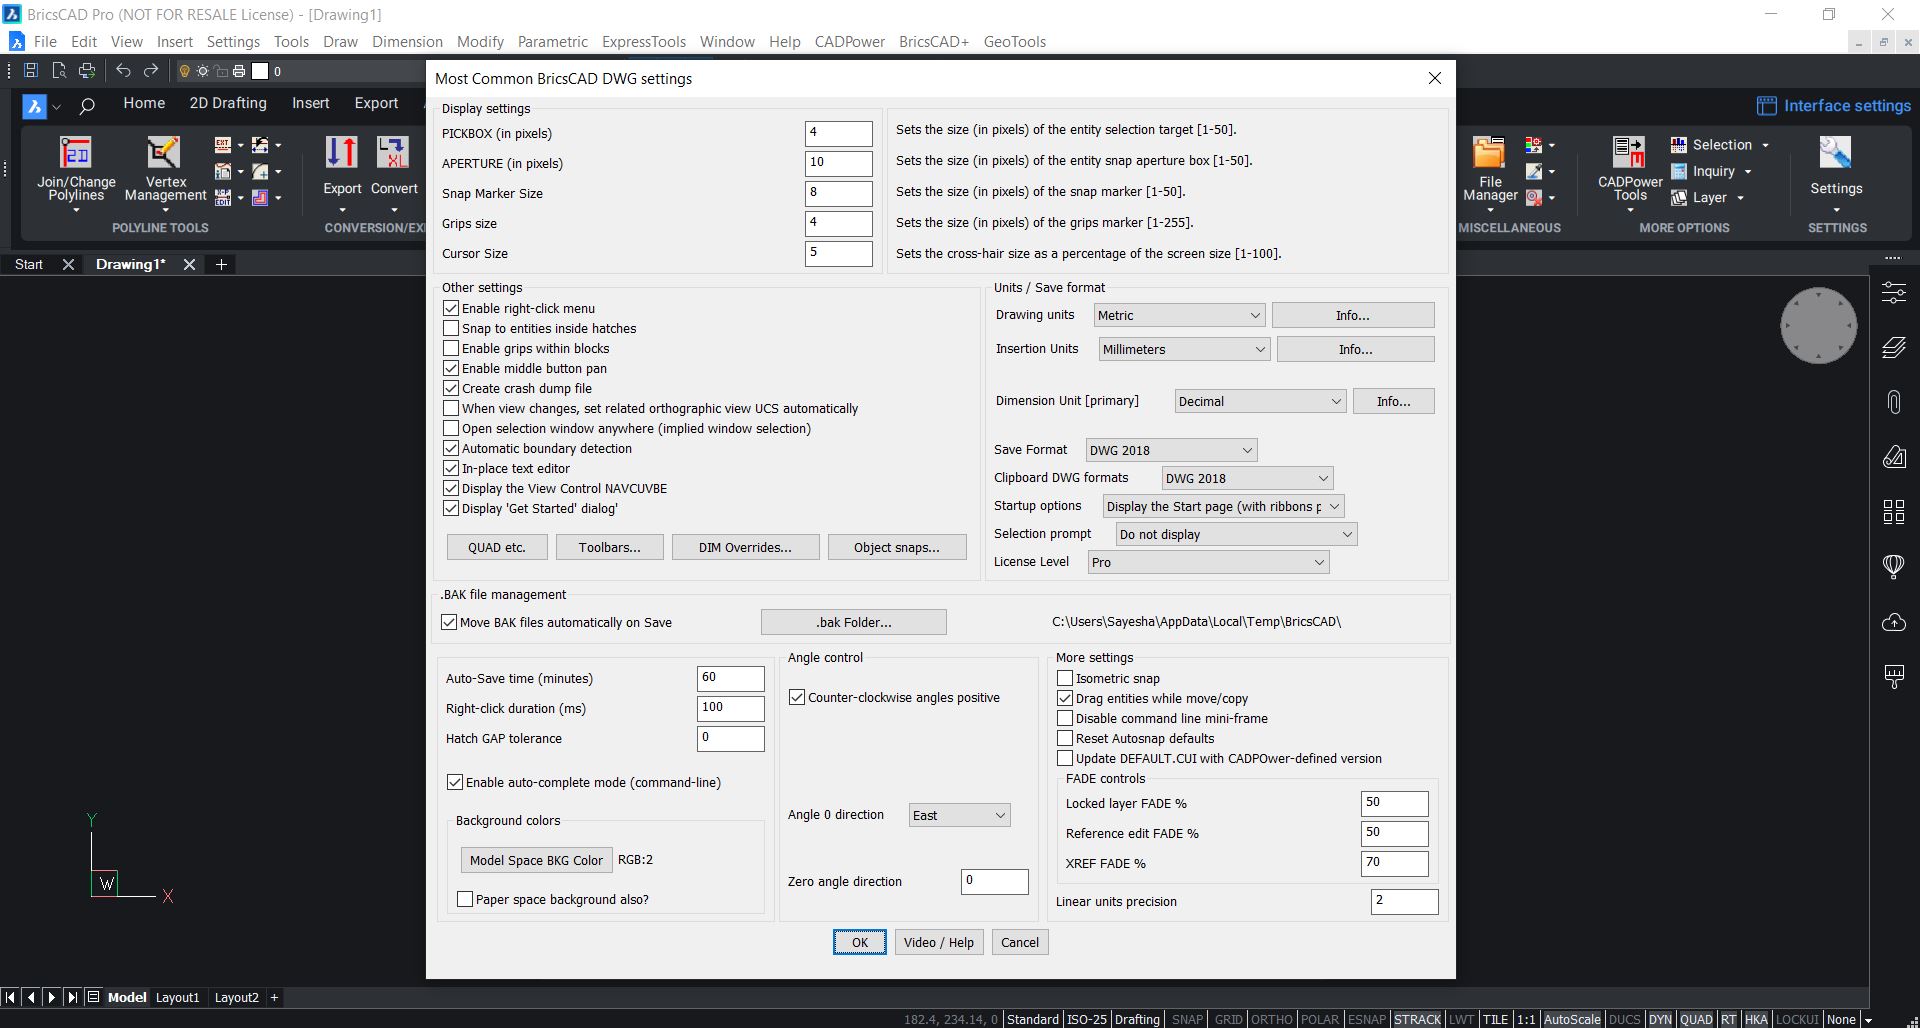Open the Insertion Units Millimeters dropdown
Image resolution: width=1920 pixels, height=1028 pixels.
tap(1184, 350)
